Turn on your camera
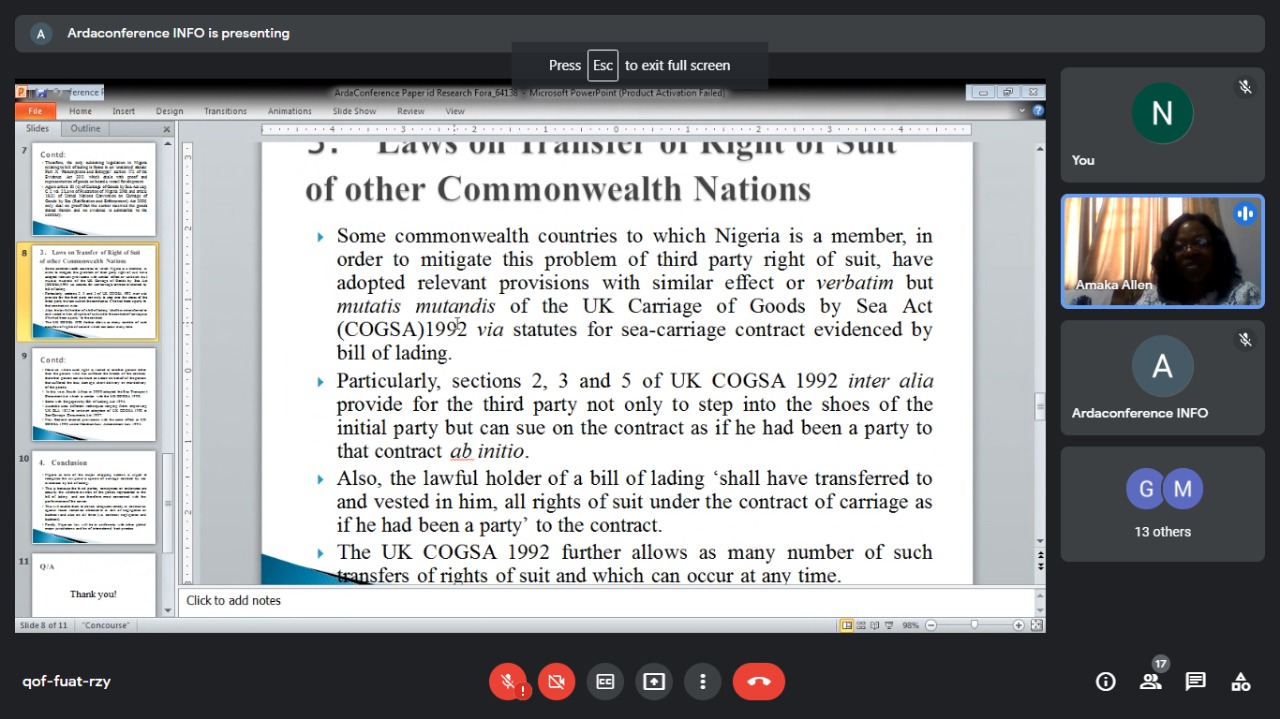 tap(556, 681)
